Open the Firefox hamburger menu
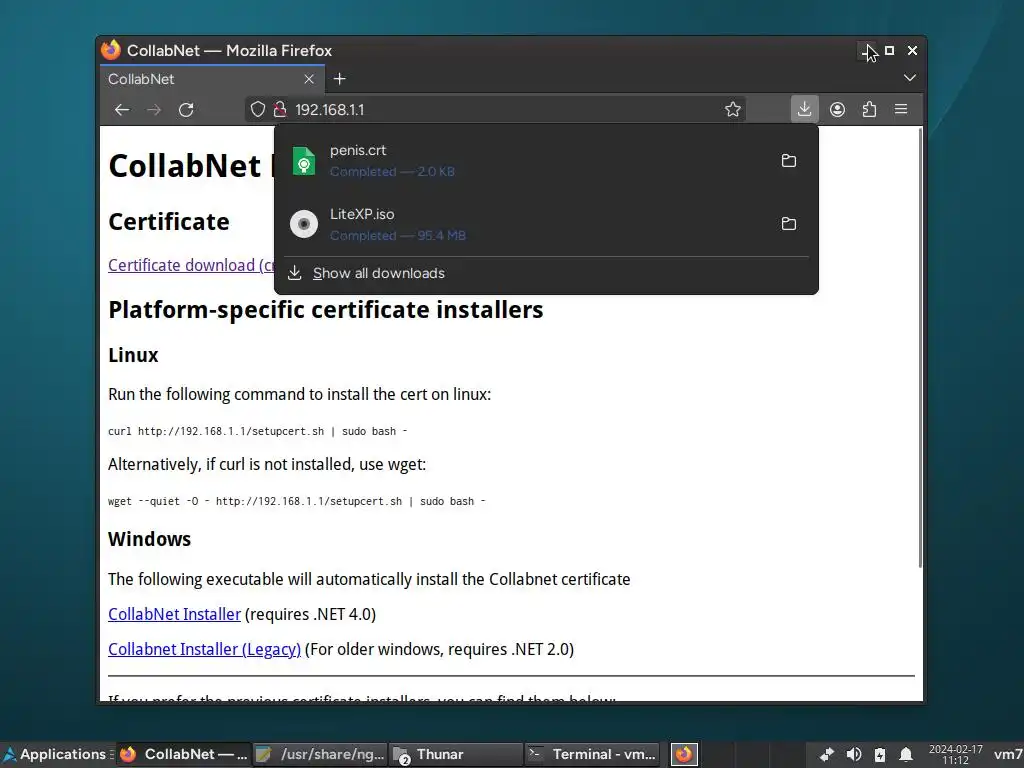Viewport: 1024px width, 768px height. coord(901,109)
